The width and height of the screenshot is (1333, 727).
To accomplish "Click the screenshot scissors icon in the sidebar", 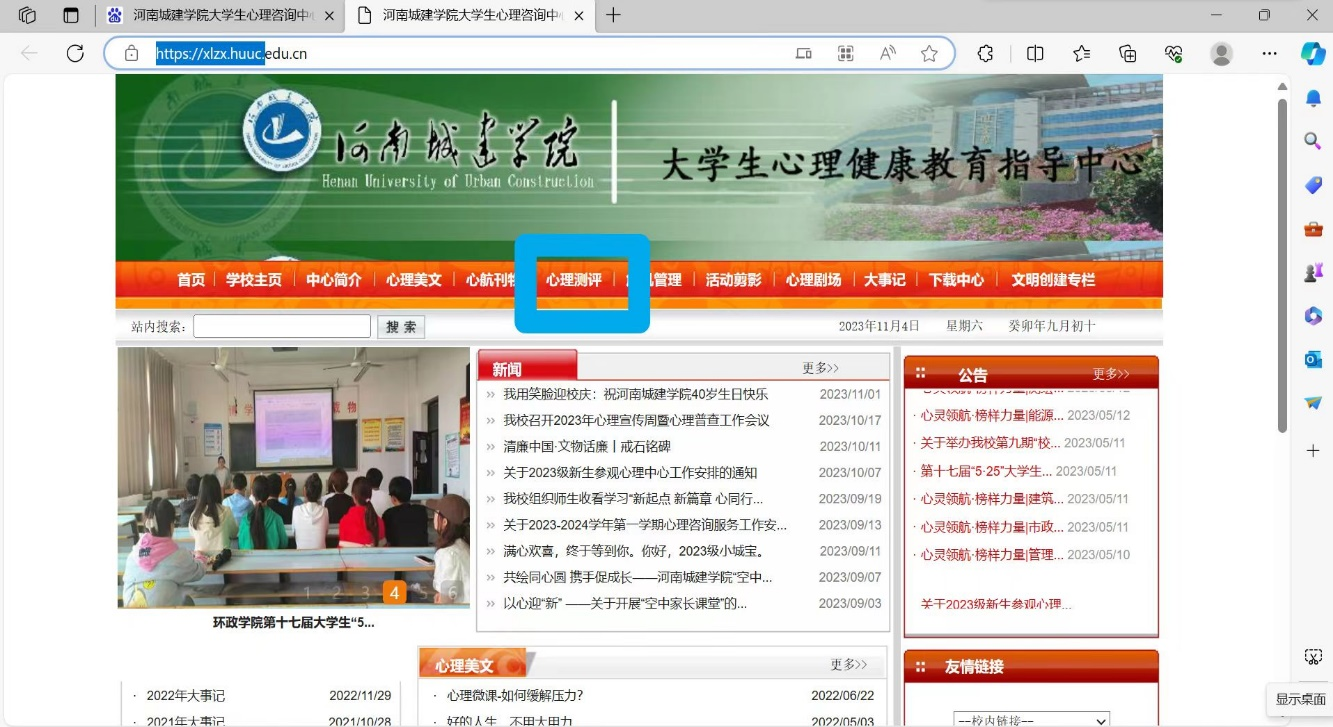I will pos(1313,657).
